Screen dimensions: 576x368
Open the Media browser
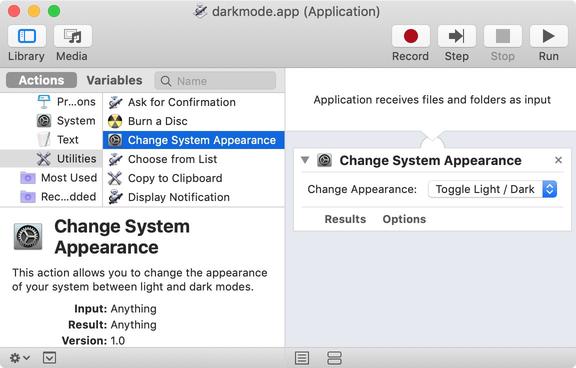tap(73, 36)
